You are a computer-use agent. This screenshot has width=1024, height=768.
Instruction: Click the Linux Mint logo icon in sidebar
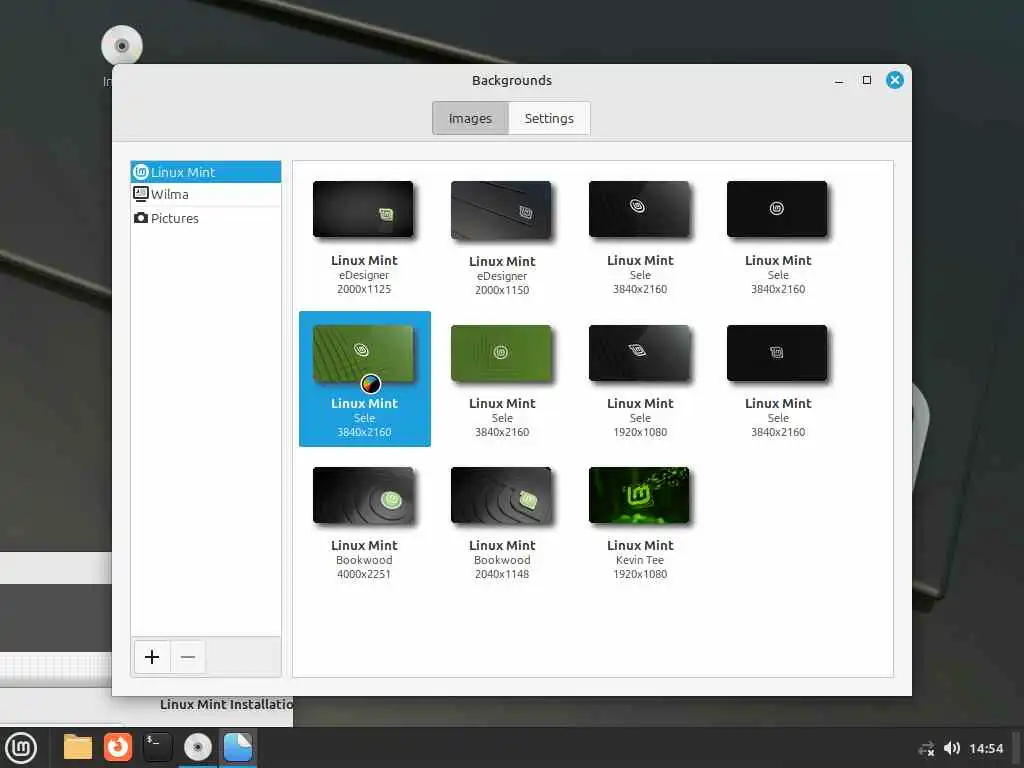[x=140, y=172]
